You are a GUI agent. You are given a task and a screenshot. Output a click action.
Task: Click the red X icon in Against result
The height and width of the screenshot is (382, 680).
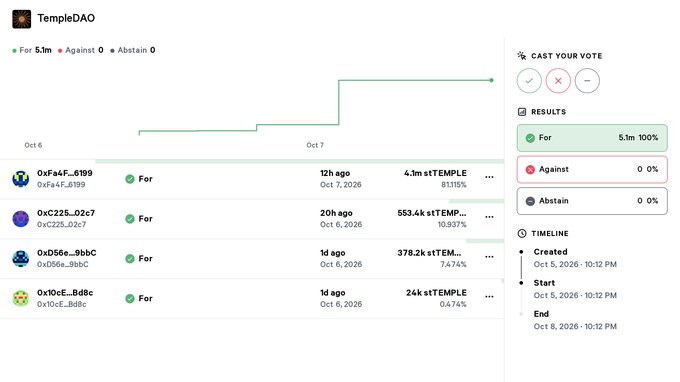(530, 170)
